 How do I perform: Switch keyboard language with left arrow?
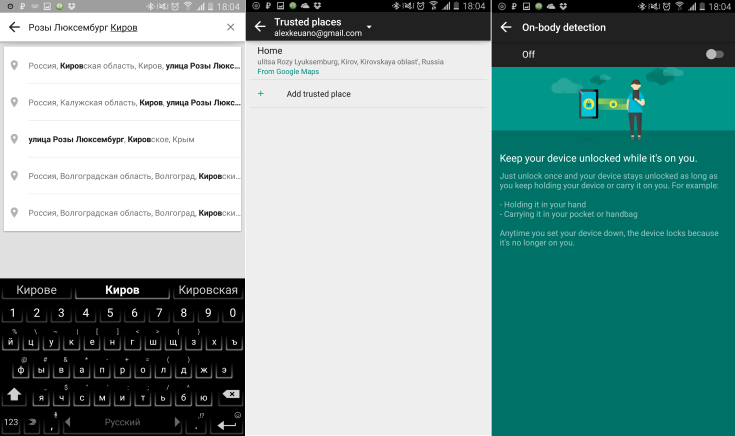click(x=68, y=422)
